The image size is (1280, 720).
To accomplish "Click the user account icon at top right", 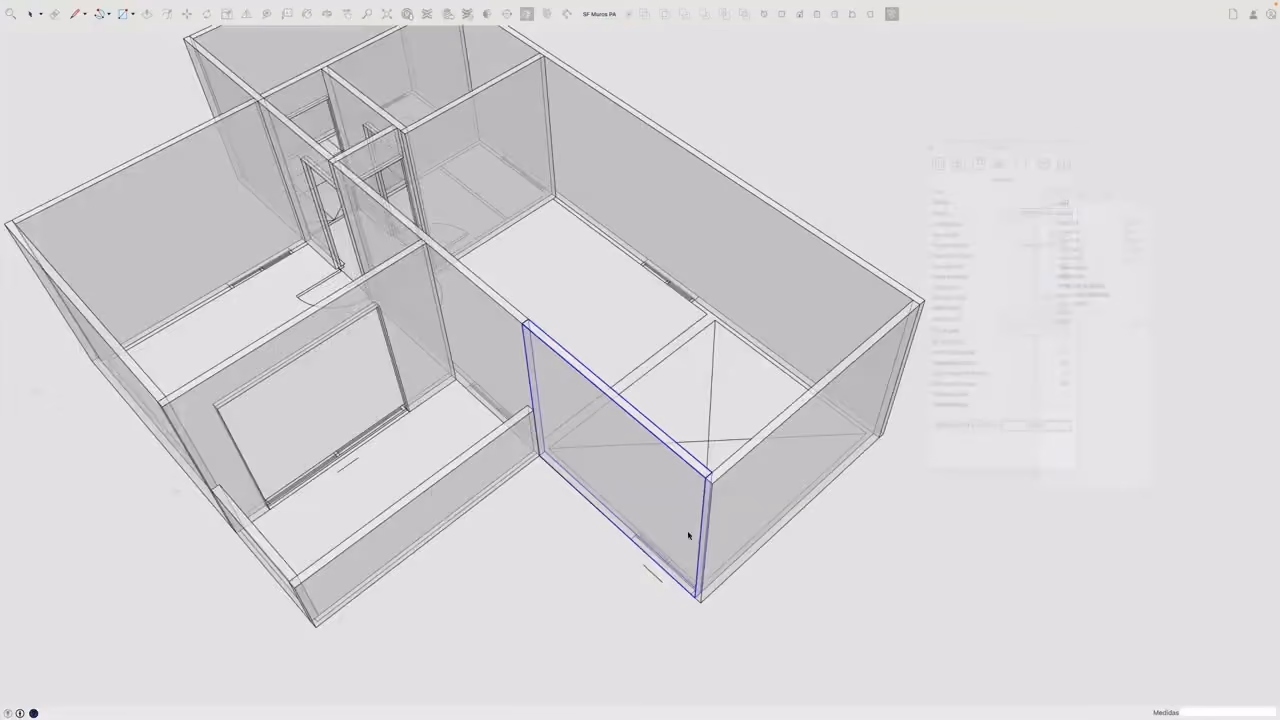I will pyautogui.click(x=1253, y=14).
